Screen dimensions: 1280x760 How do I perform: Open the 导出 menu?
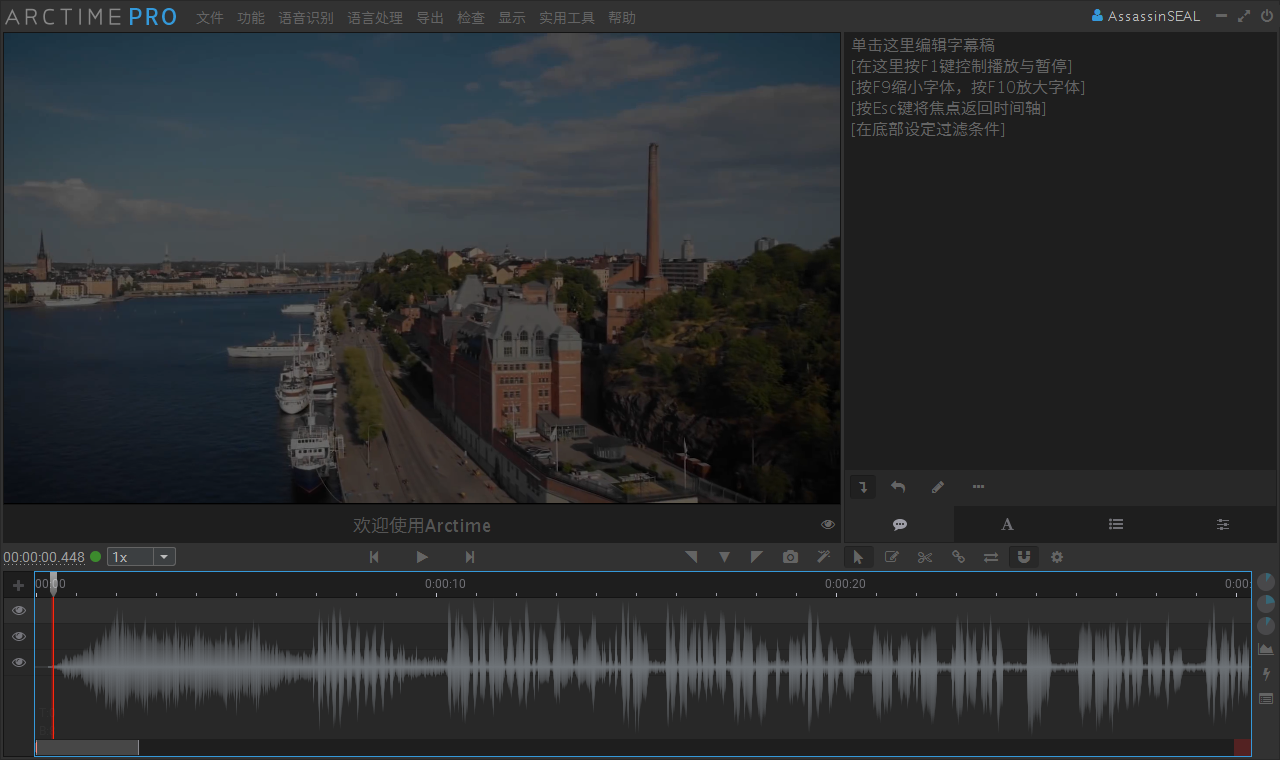(430, 18)
